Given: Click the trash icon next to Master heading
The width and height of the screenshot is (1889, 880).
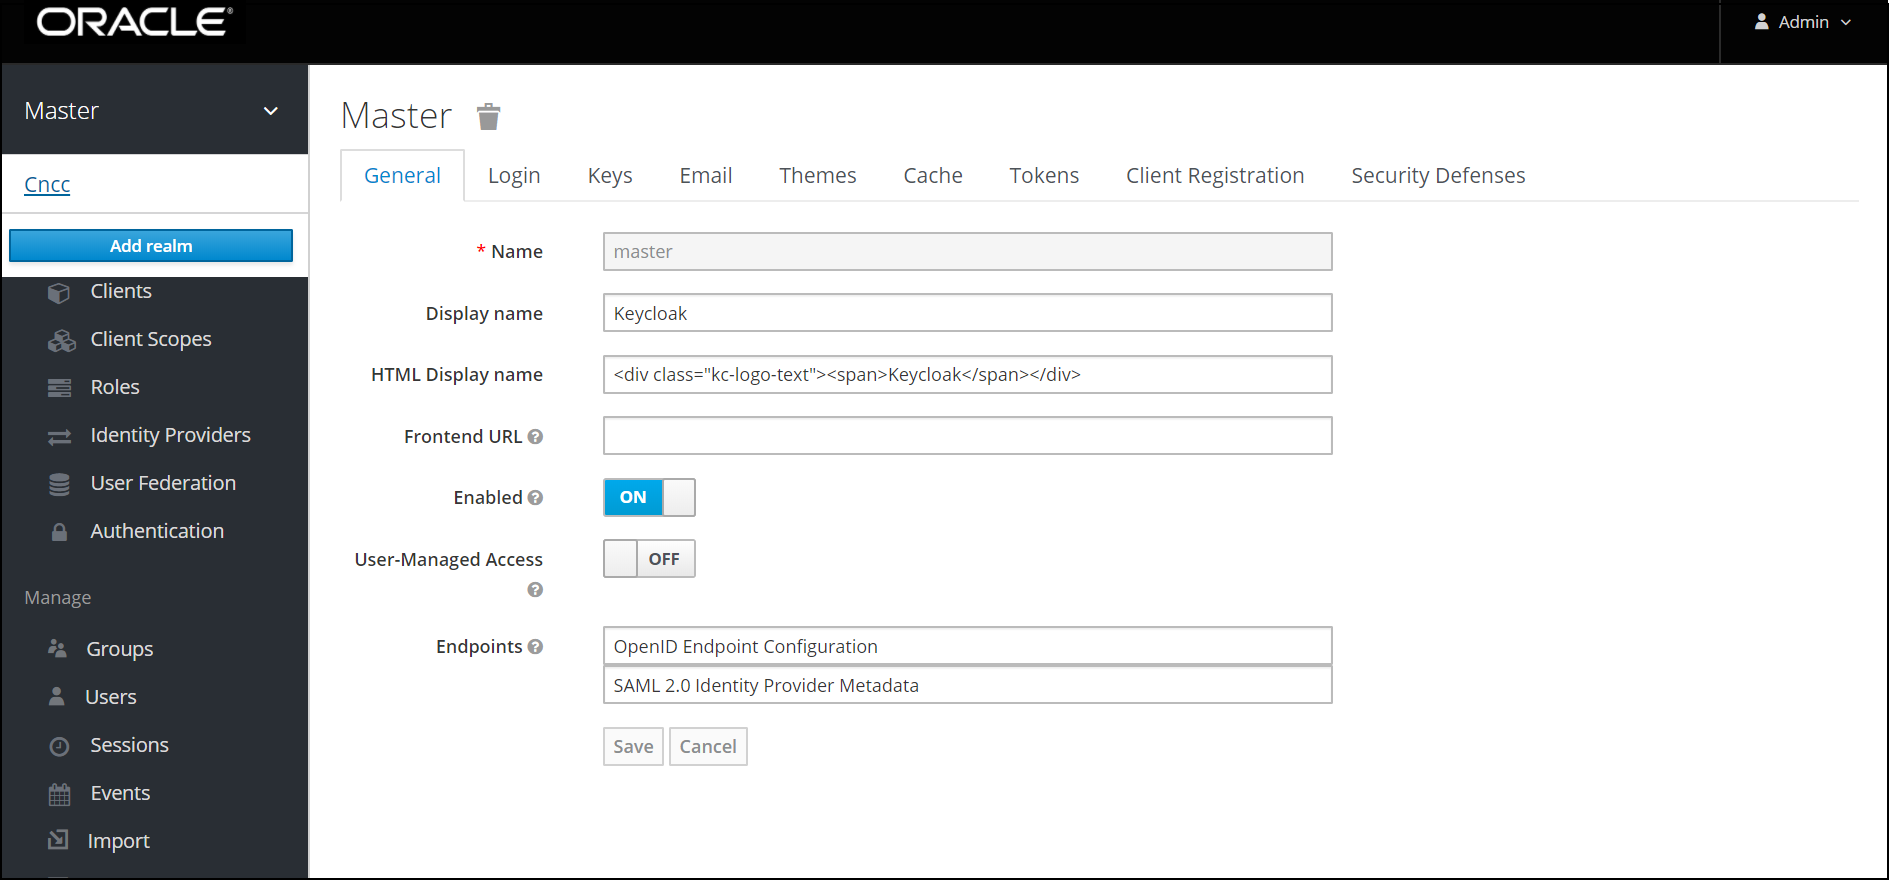Looking at the screenshot, I should click(488, 117).
